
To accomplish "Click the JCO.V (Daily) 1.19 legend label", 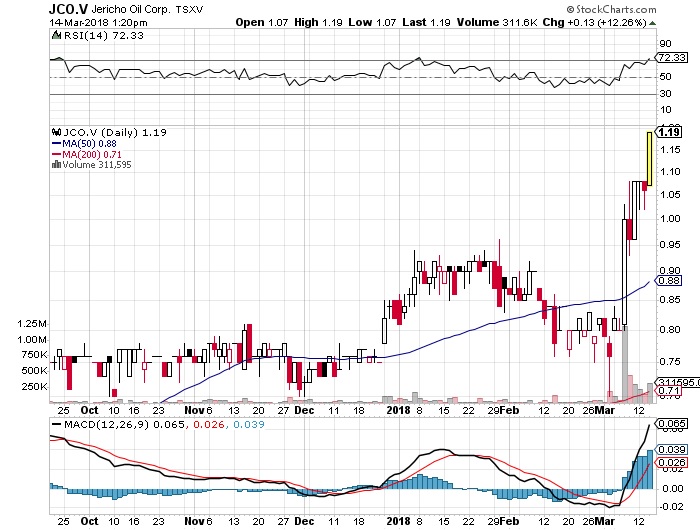I will tap(115, 133).
